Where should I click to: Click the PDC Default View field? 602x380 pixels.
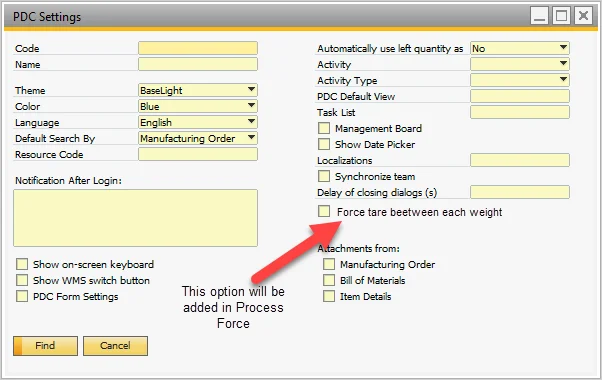point(520,96)
